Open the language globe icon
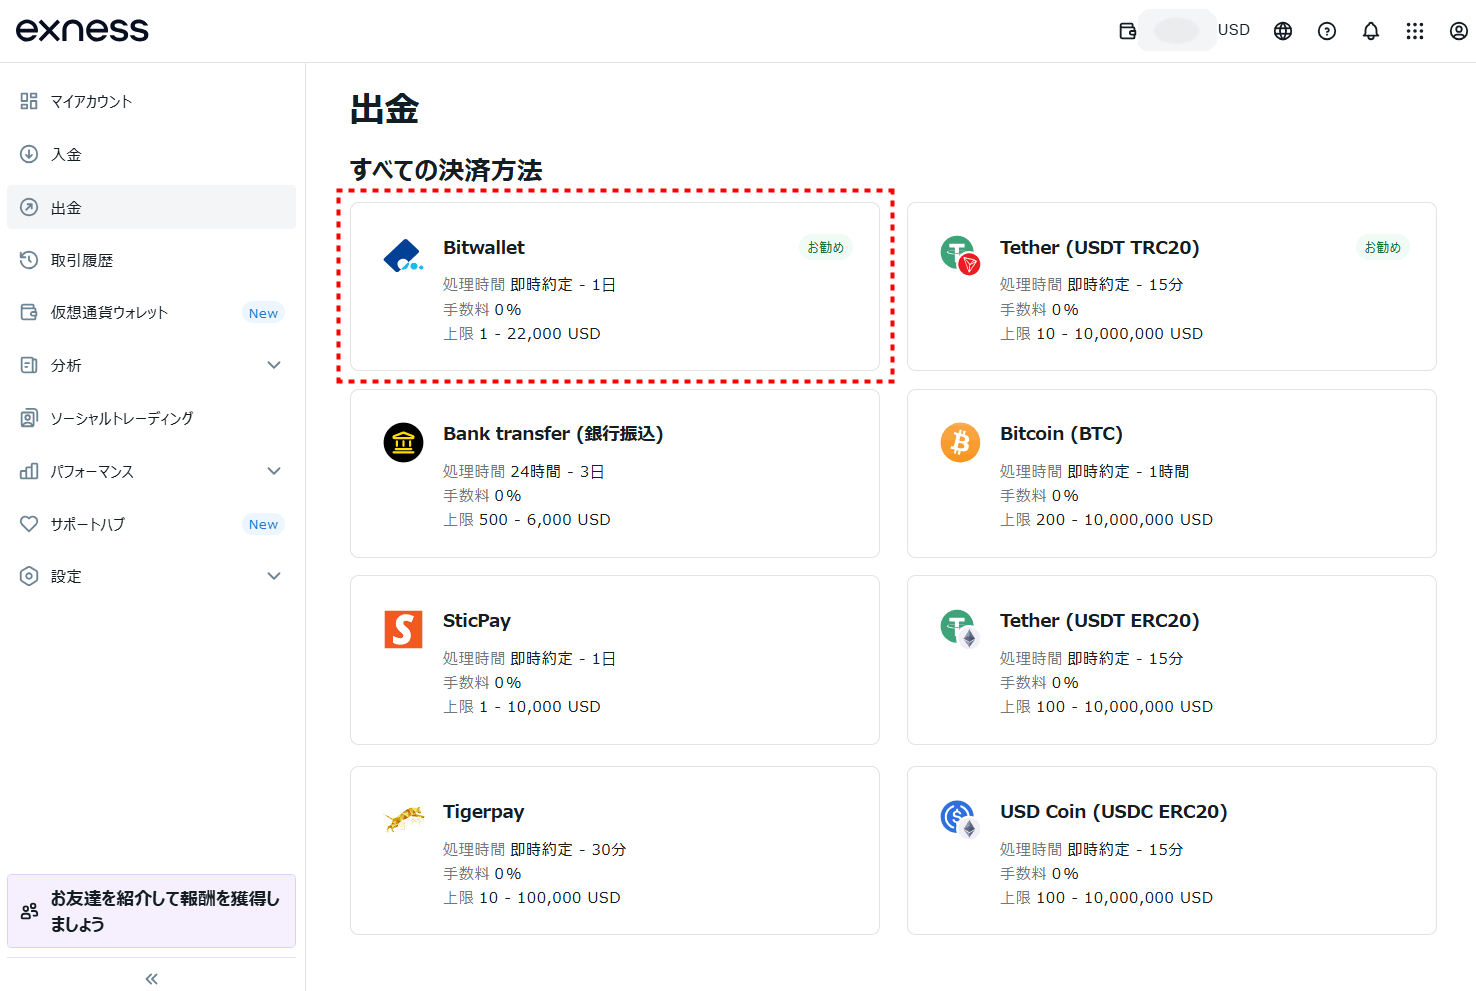Image resolution: width=1476 pixels, height=991 pixels. (x=1283, y=31)
